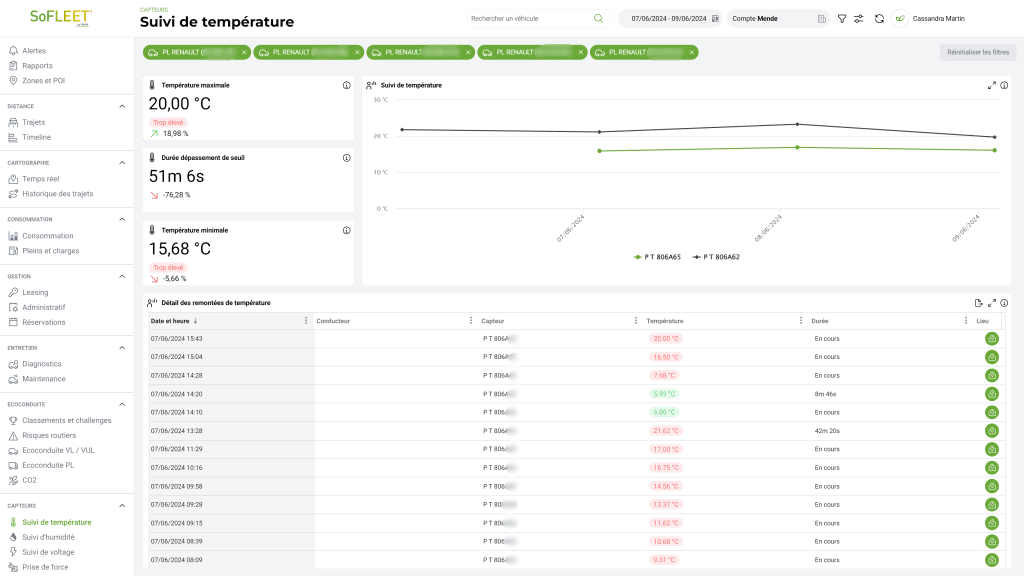
Task: Click the refresh data icon
Action: tap(879, 19)
